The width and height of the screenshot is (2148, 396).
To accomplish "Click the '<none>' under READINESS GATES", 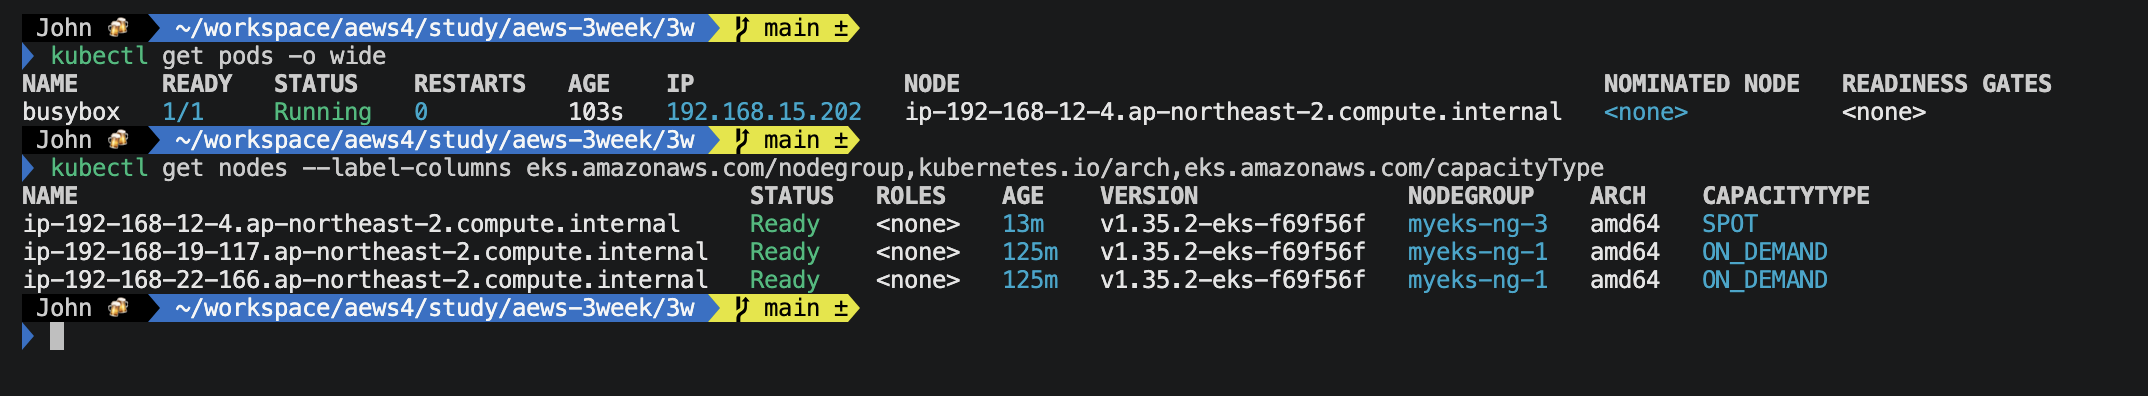I will [1884, 112].
